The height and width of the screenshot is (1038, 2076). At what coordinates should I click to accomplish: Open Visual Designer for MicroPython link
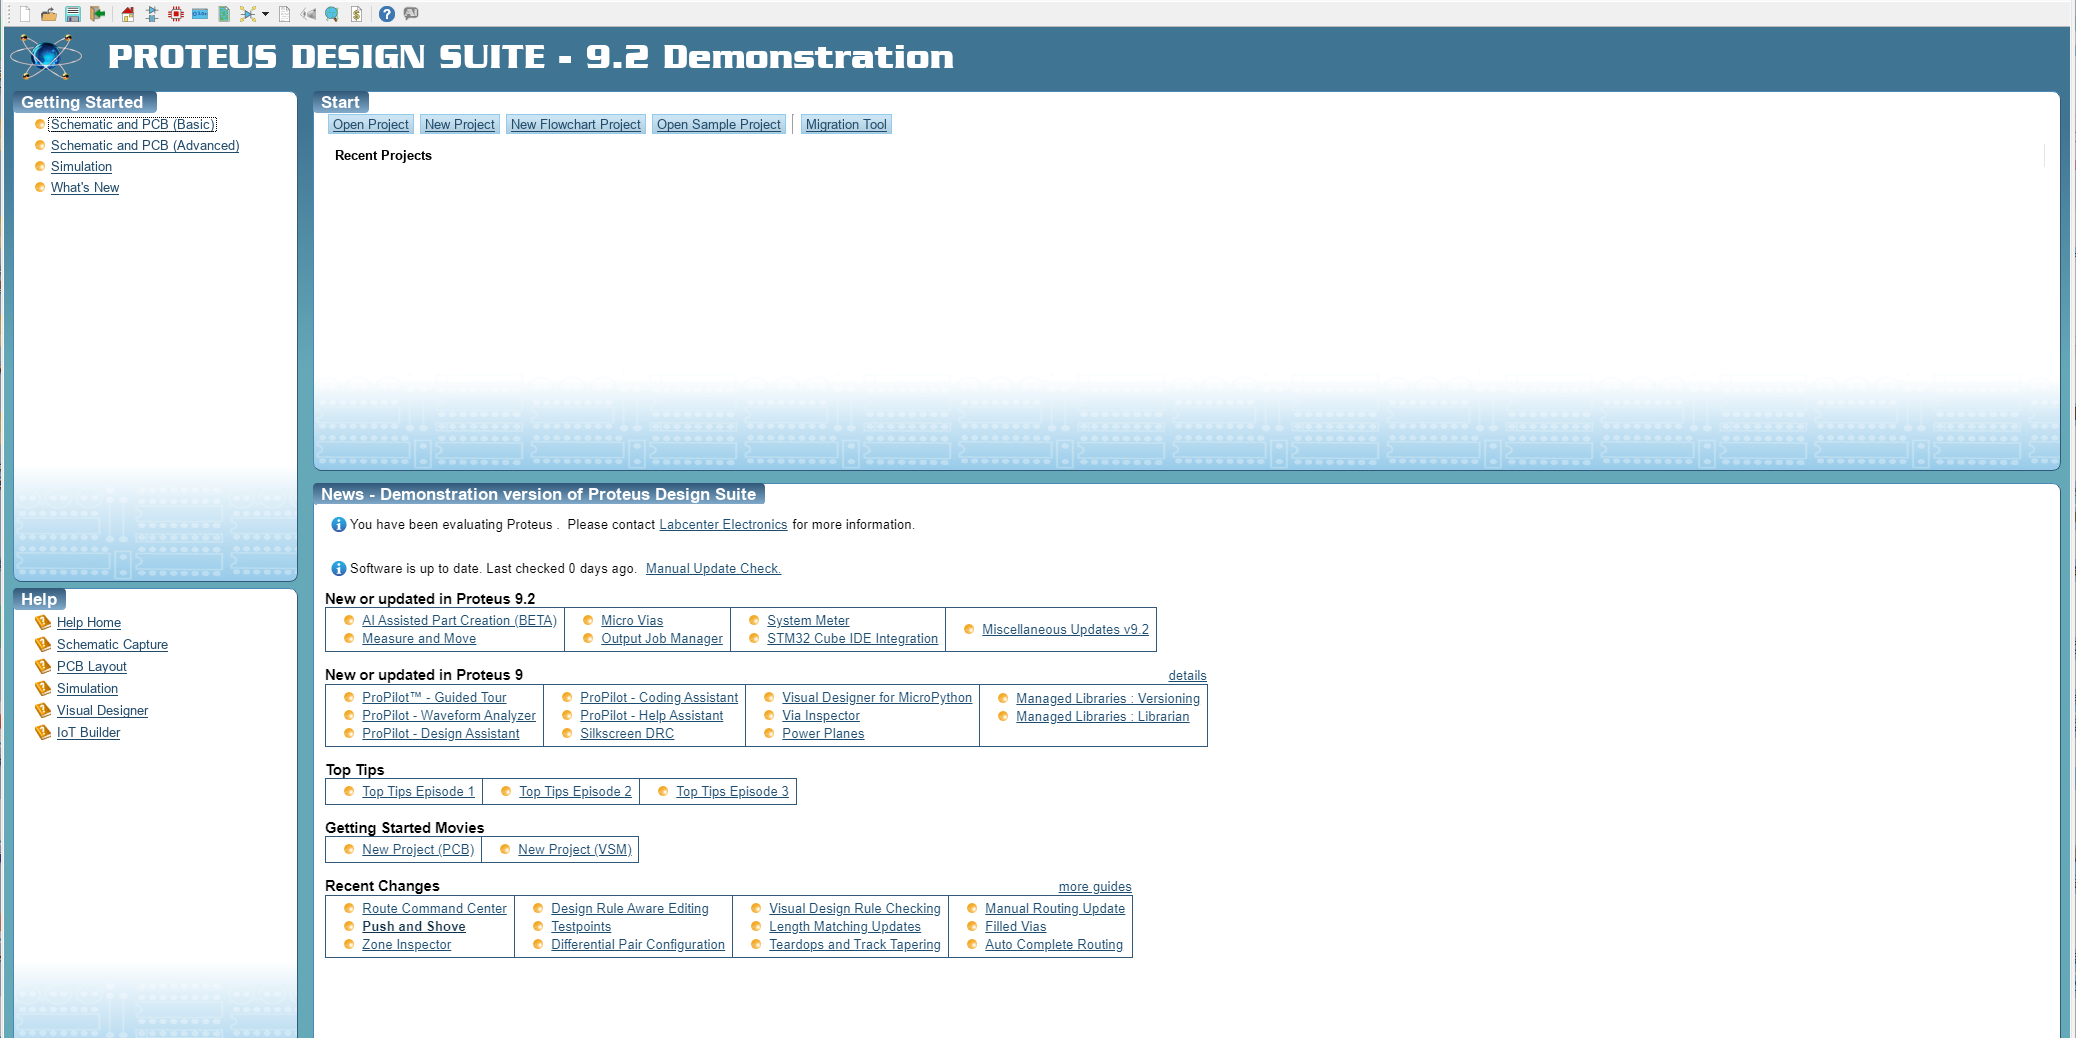click(x=877, y=698)
